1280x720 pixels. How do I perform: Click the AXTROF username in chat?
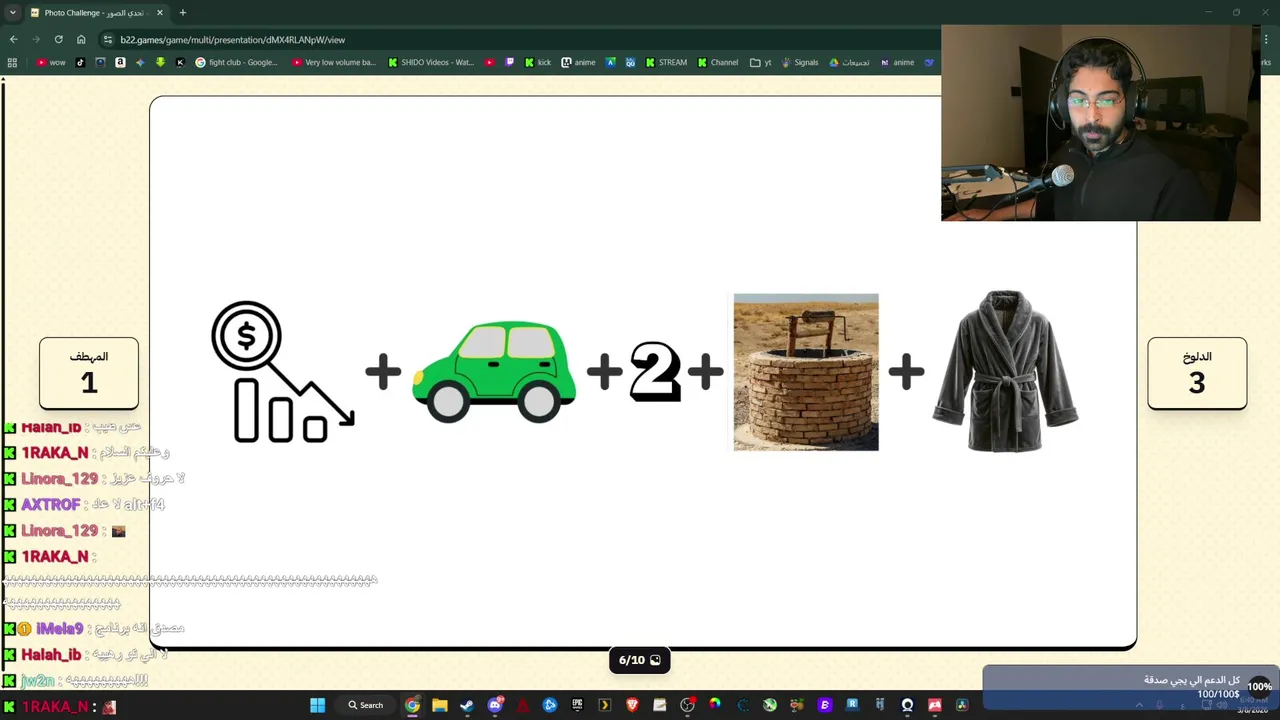(51, 505)
